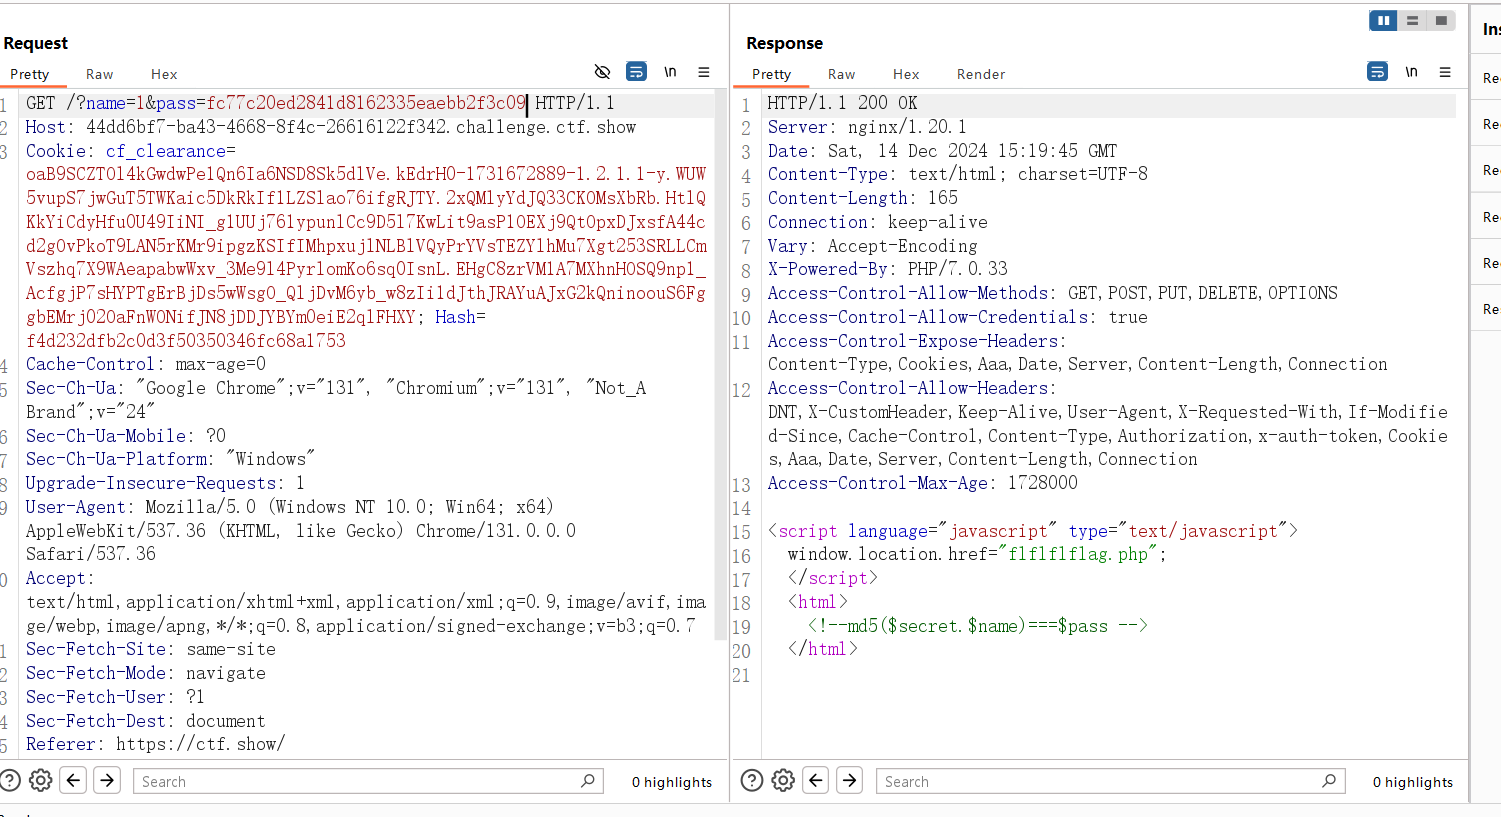Switch Response view to Hex tab
The height and width of the screenshot is (817, 1501).
pos(906,74)
